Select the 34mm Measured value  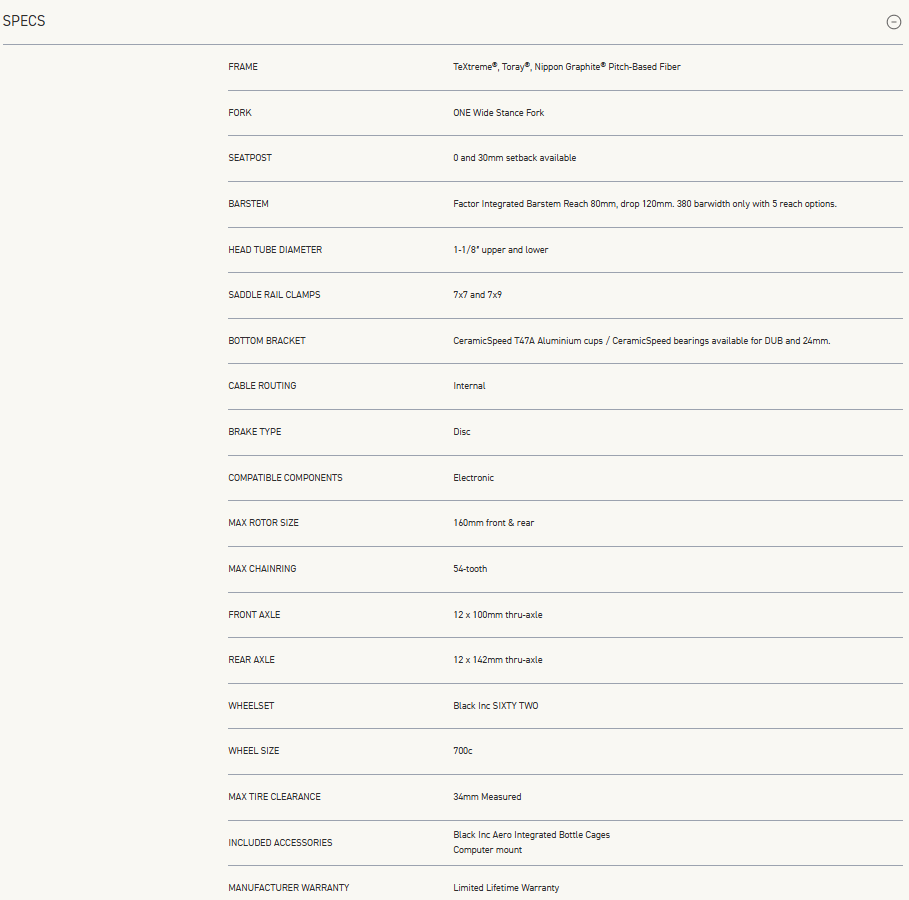[x=487, y=796]
